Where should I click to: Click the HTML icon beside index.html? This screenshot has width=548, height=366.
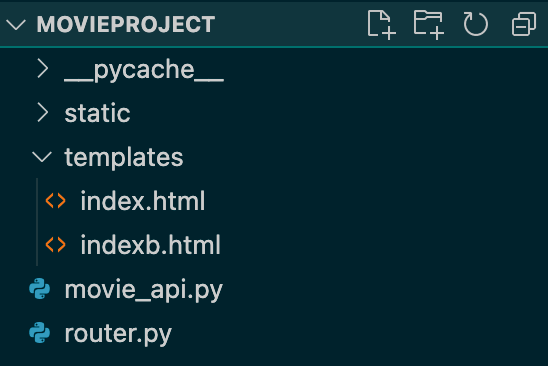click(x=56, y=201)
